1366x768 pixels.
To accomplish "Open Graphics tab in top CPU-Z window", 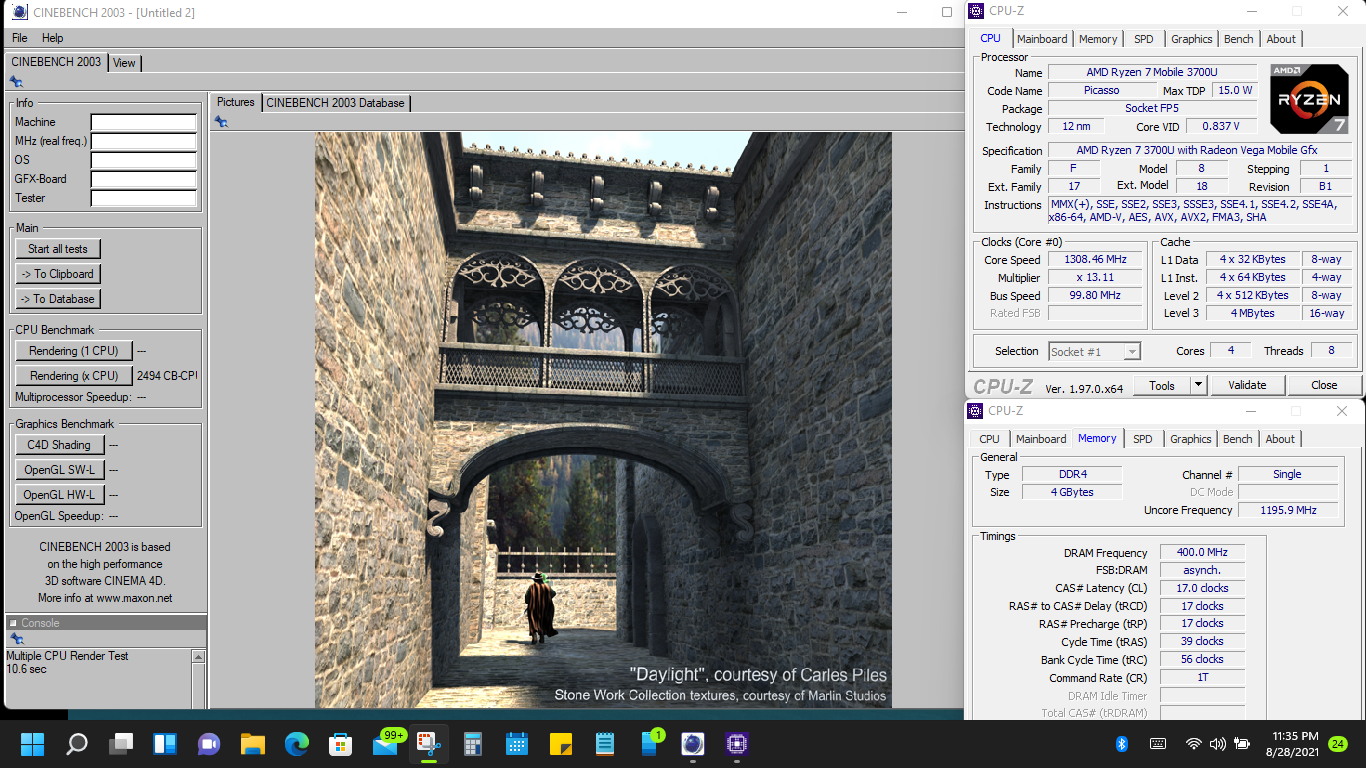I will coord(1192,39).
